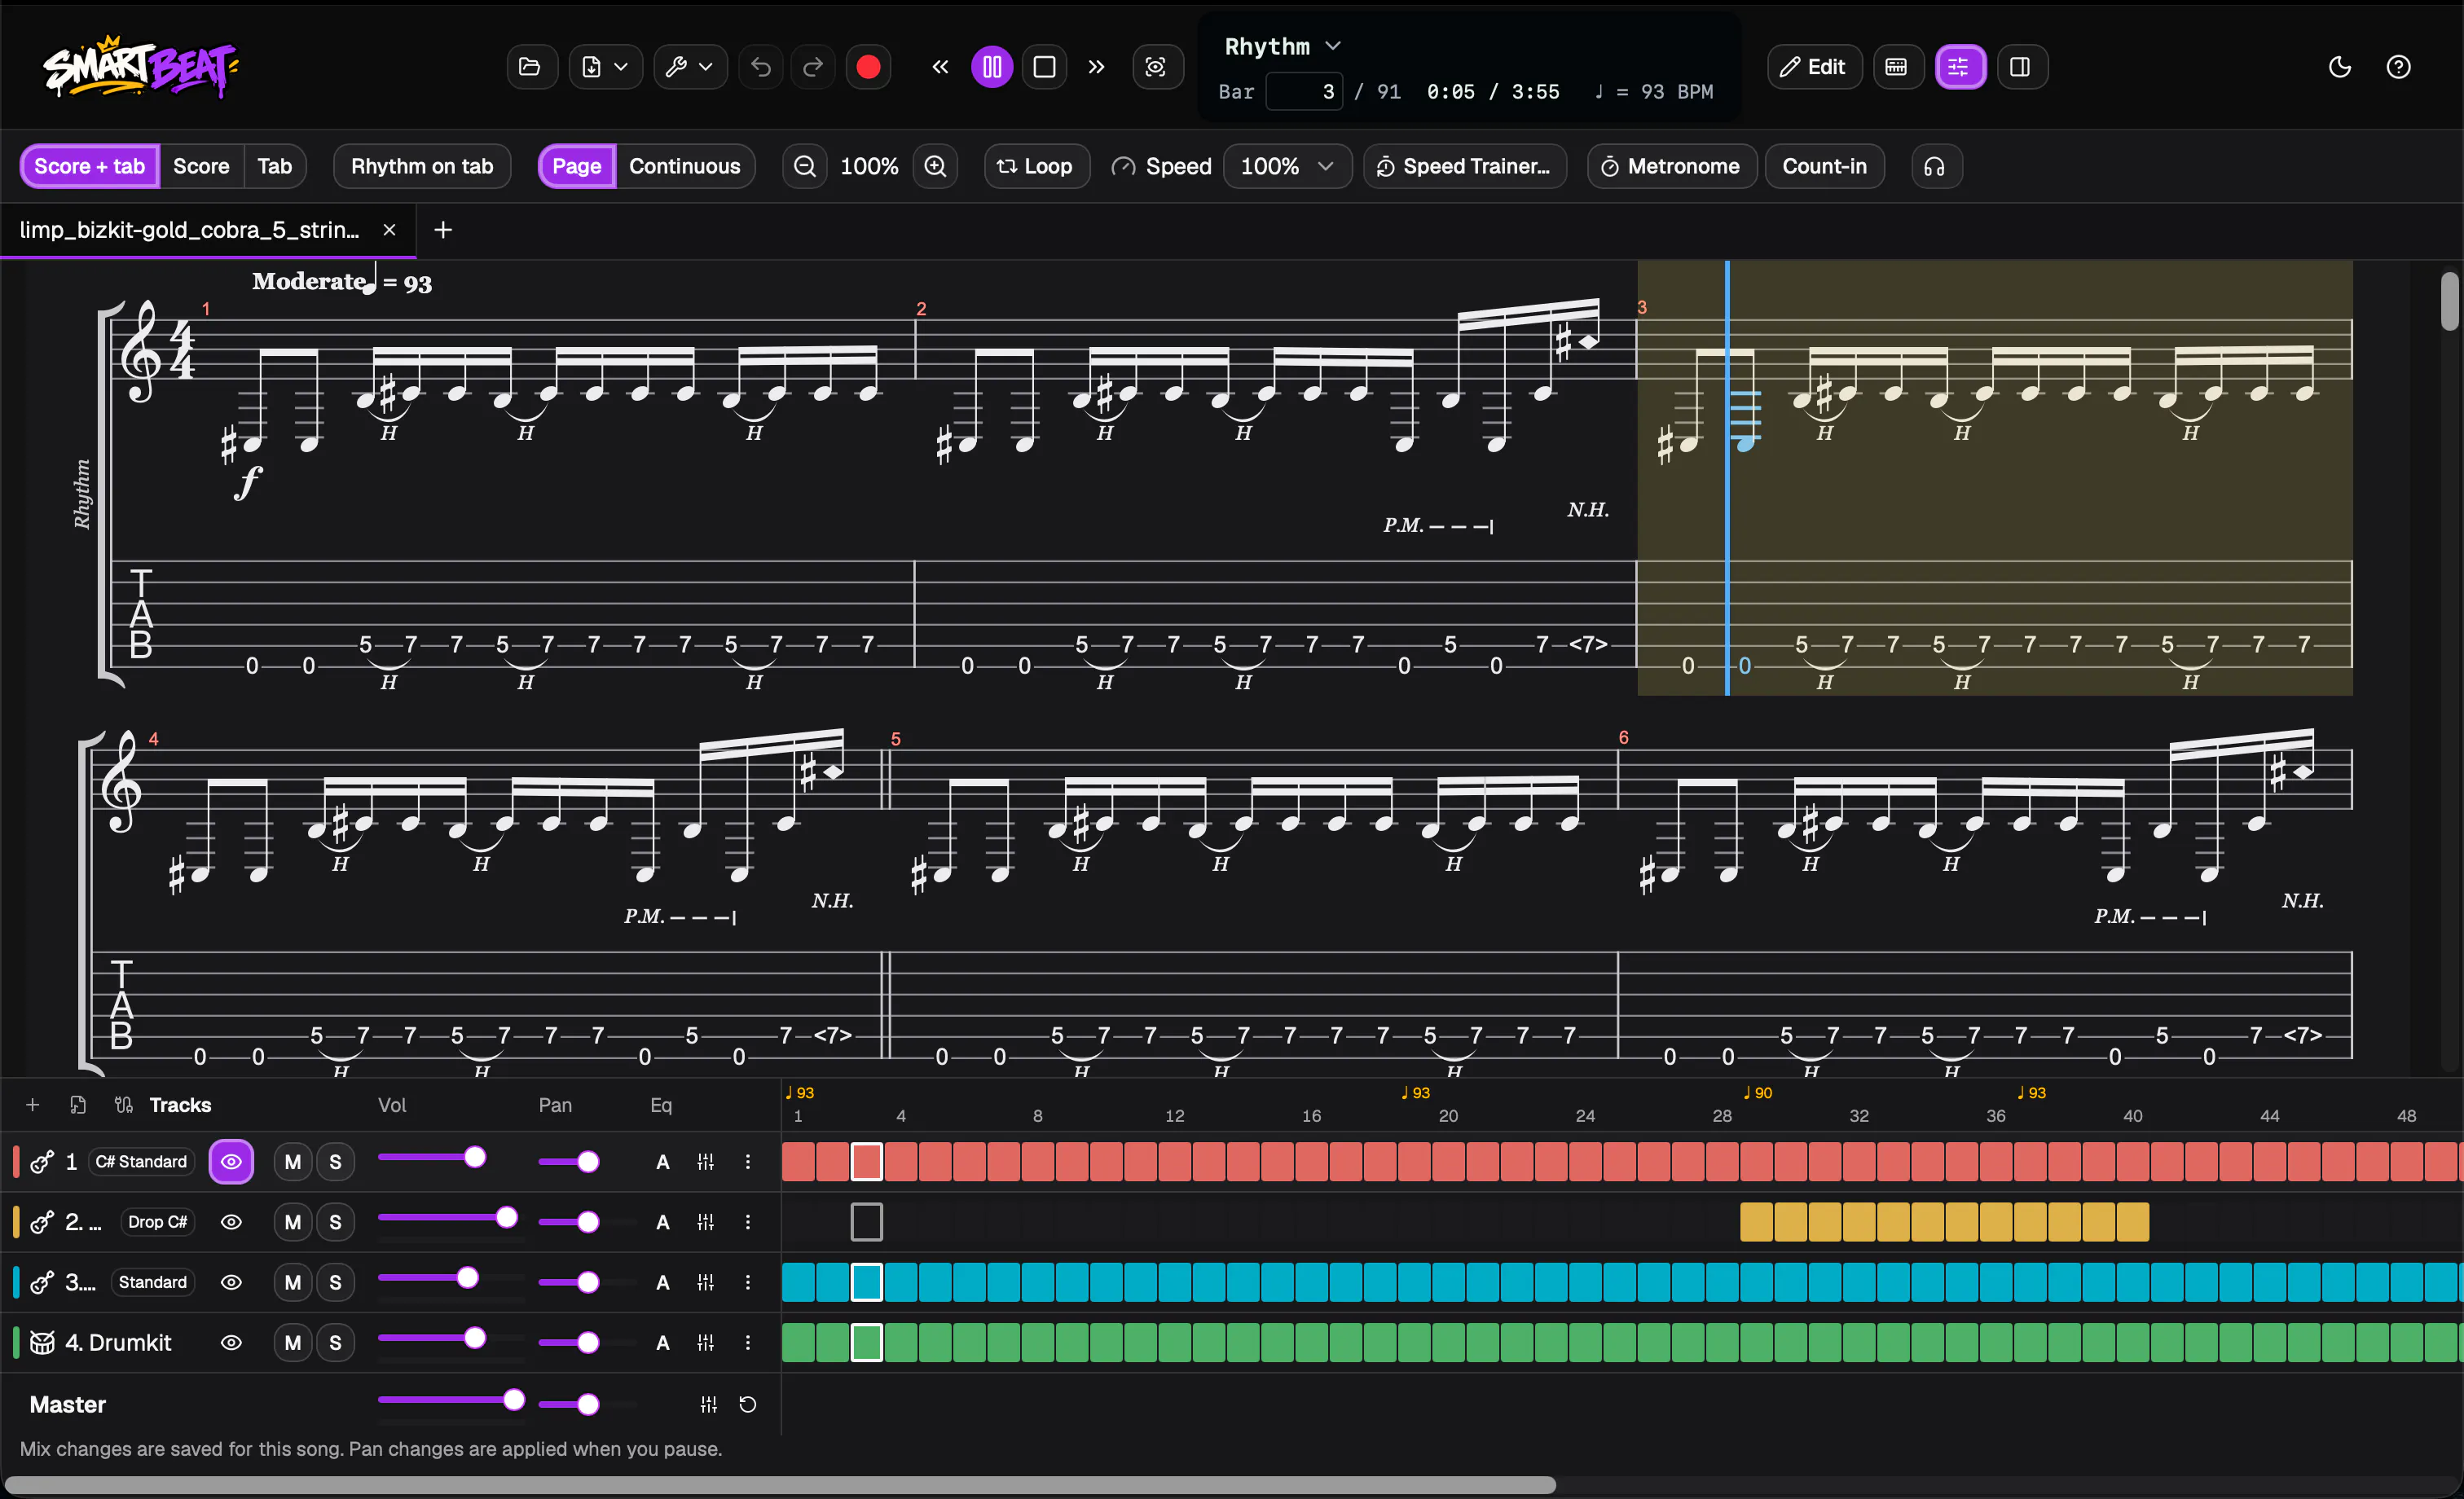Open the wrench tools dropdown
Image resolution: width=2464 pixels, height=1499 pixels.
coord(690,67)
